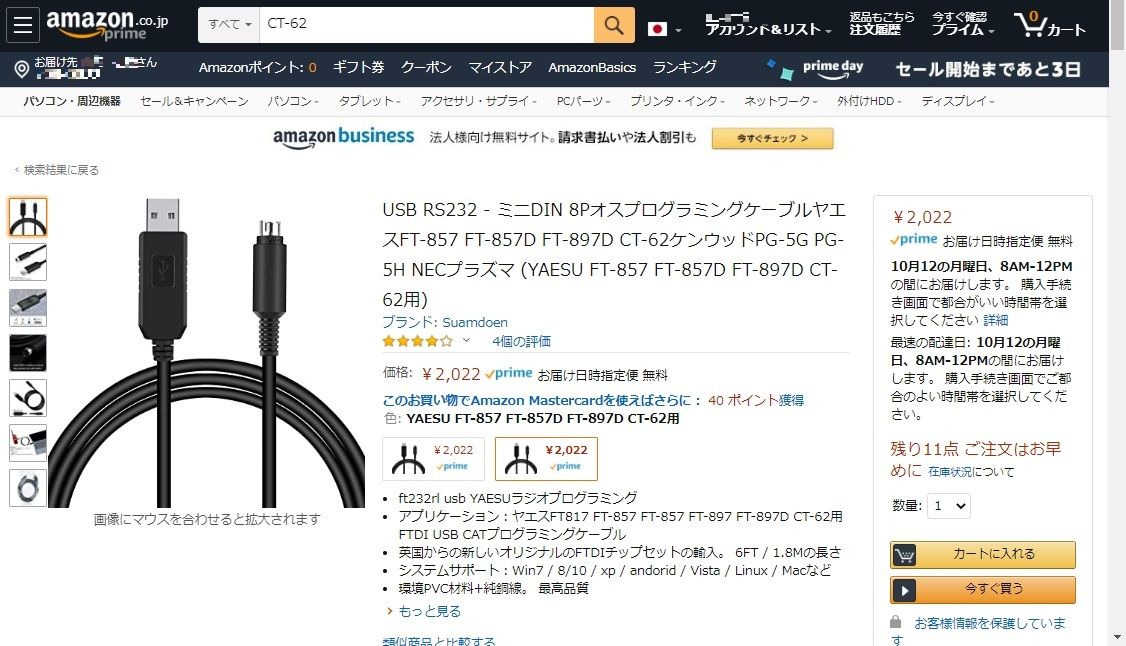Click the カートに入れる button
1126x646 pixels.
982,554
